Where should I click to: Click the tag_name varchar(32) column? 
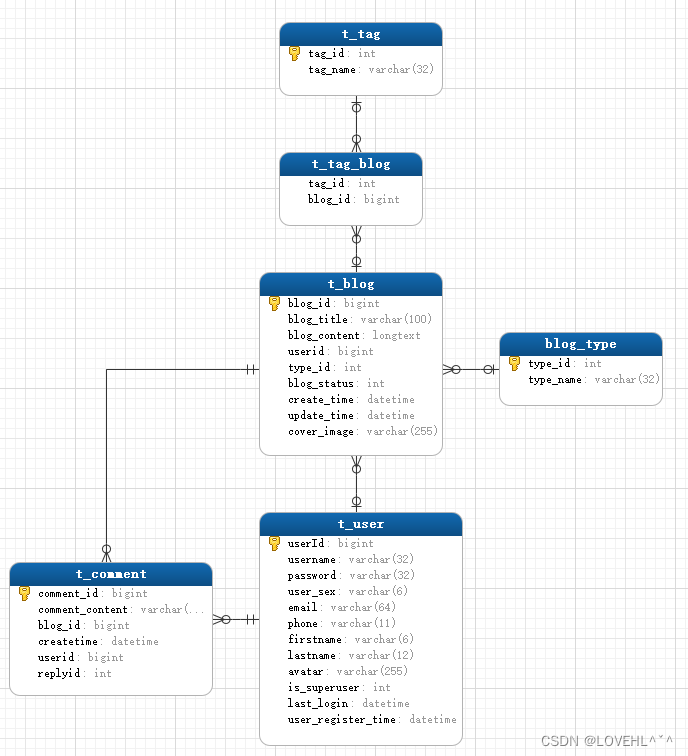point(371,69)
